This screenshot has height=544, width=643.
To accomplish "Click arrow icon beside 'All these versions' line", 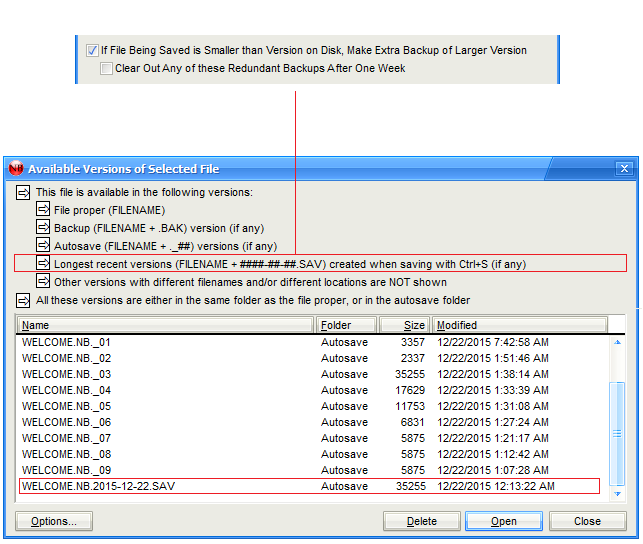I will pos(23,300).
